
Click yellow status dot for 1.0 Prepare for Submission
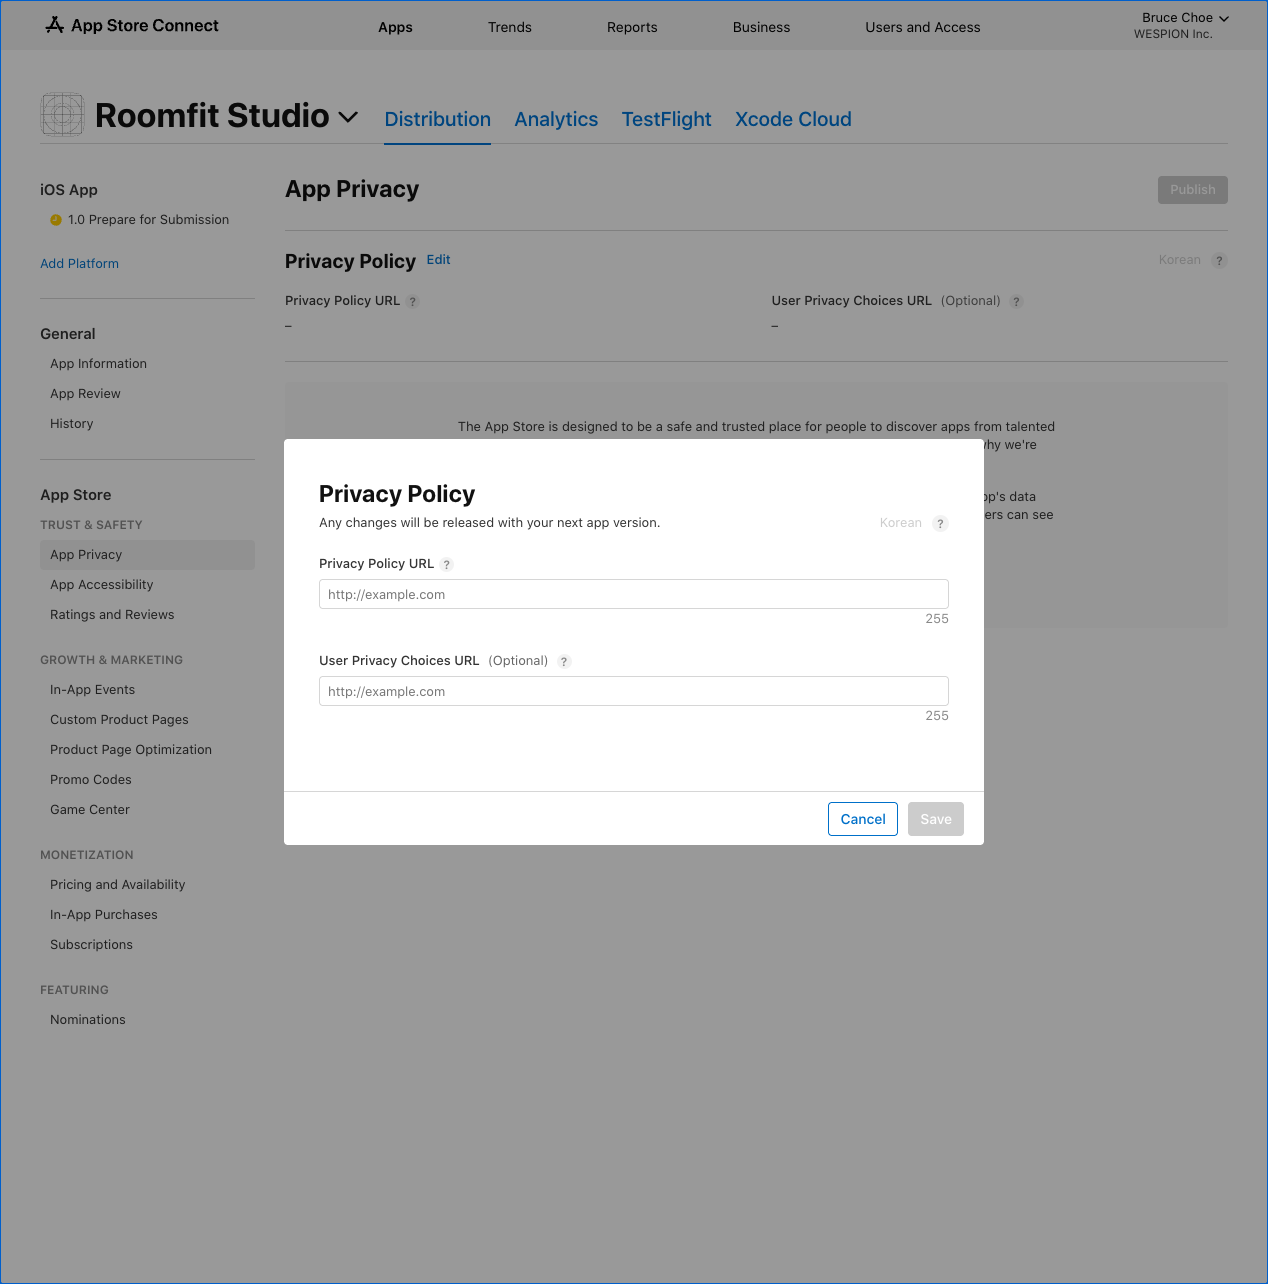(56, 220)
